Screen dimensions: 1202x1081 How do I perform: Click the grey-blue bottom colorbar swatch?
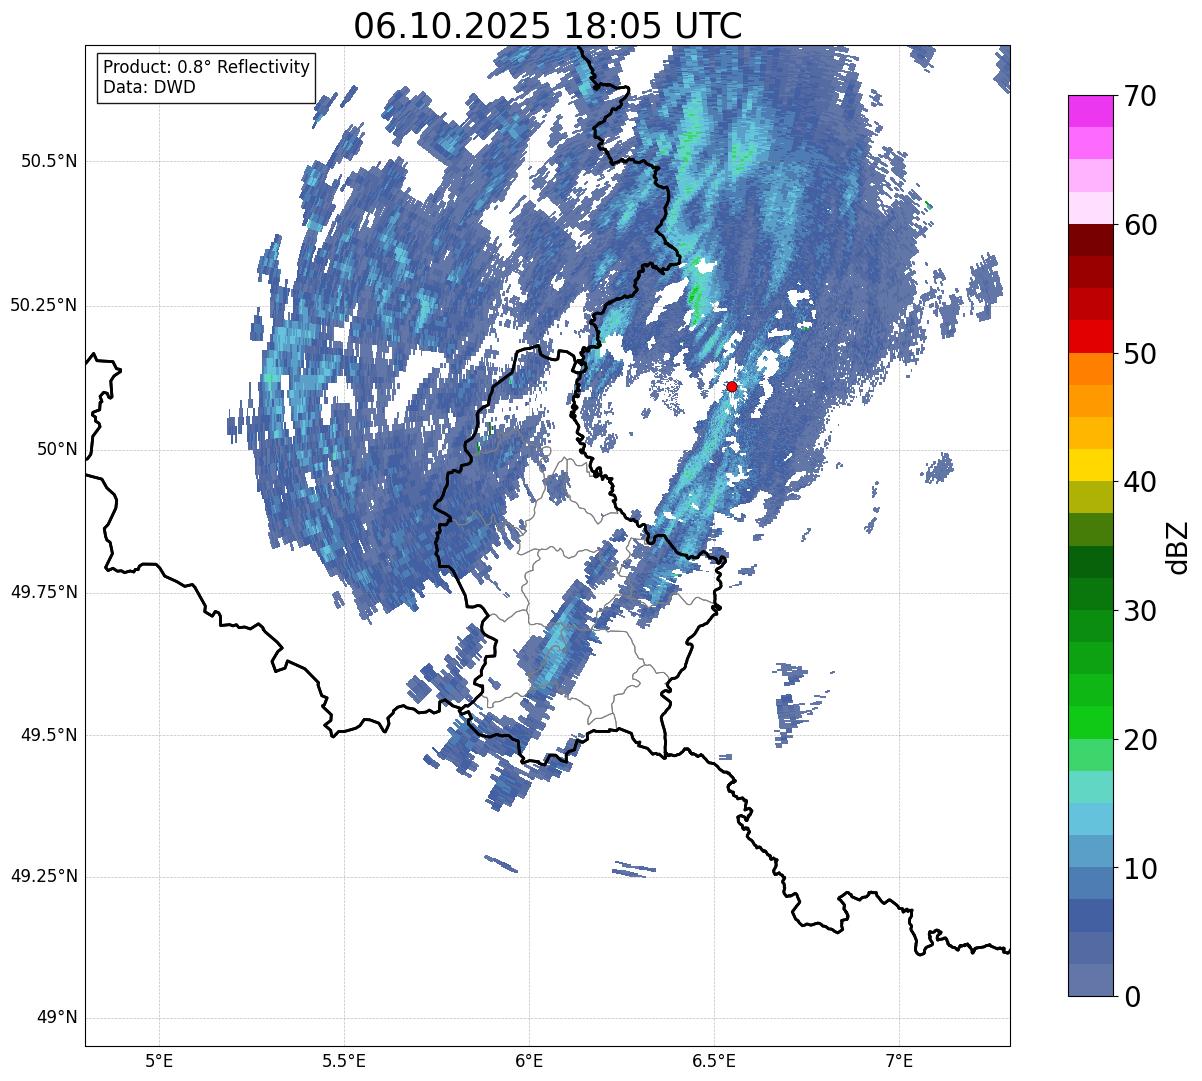click(1090, 980)
